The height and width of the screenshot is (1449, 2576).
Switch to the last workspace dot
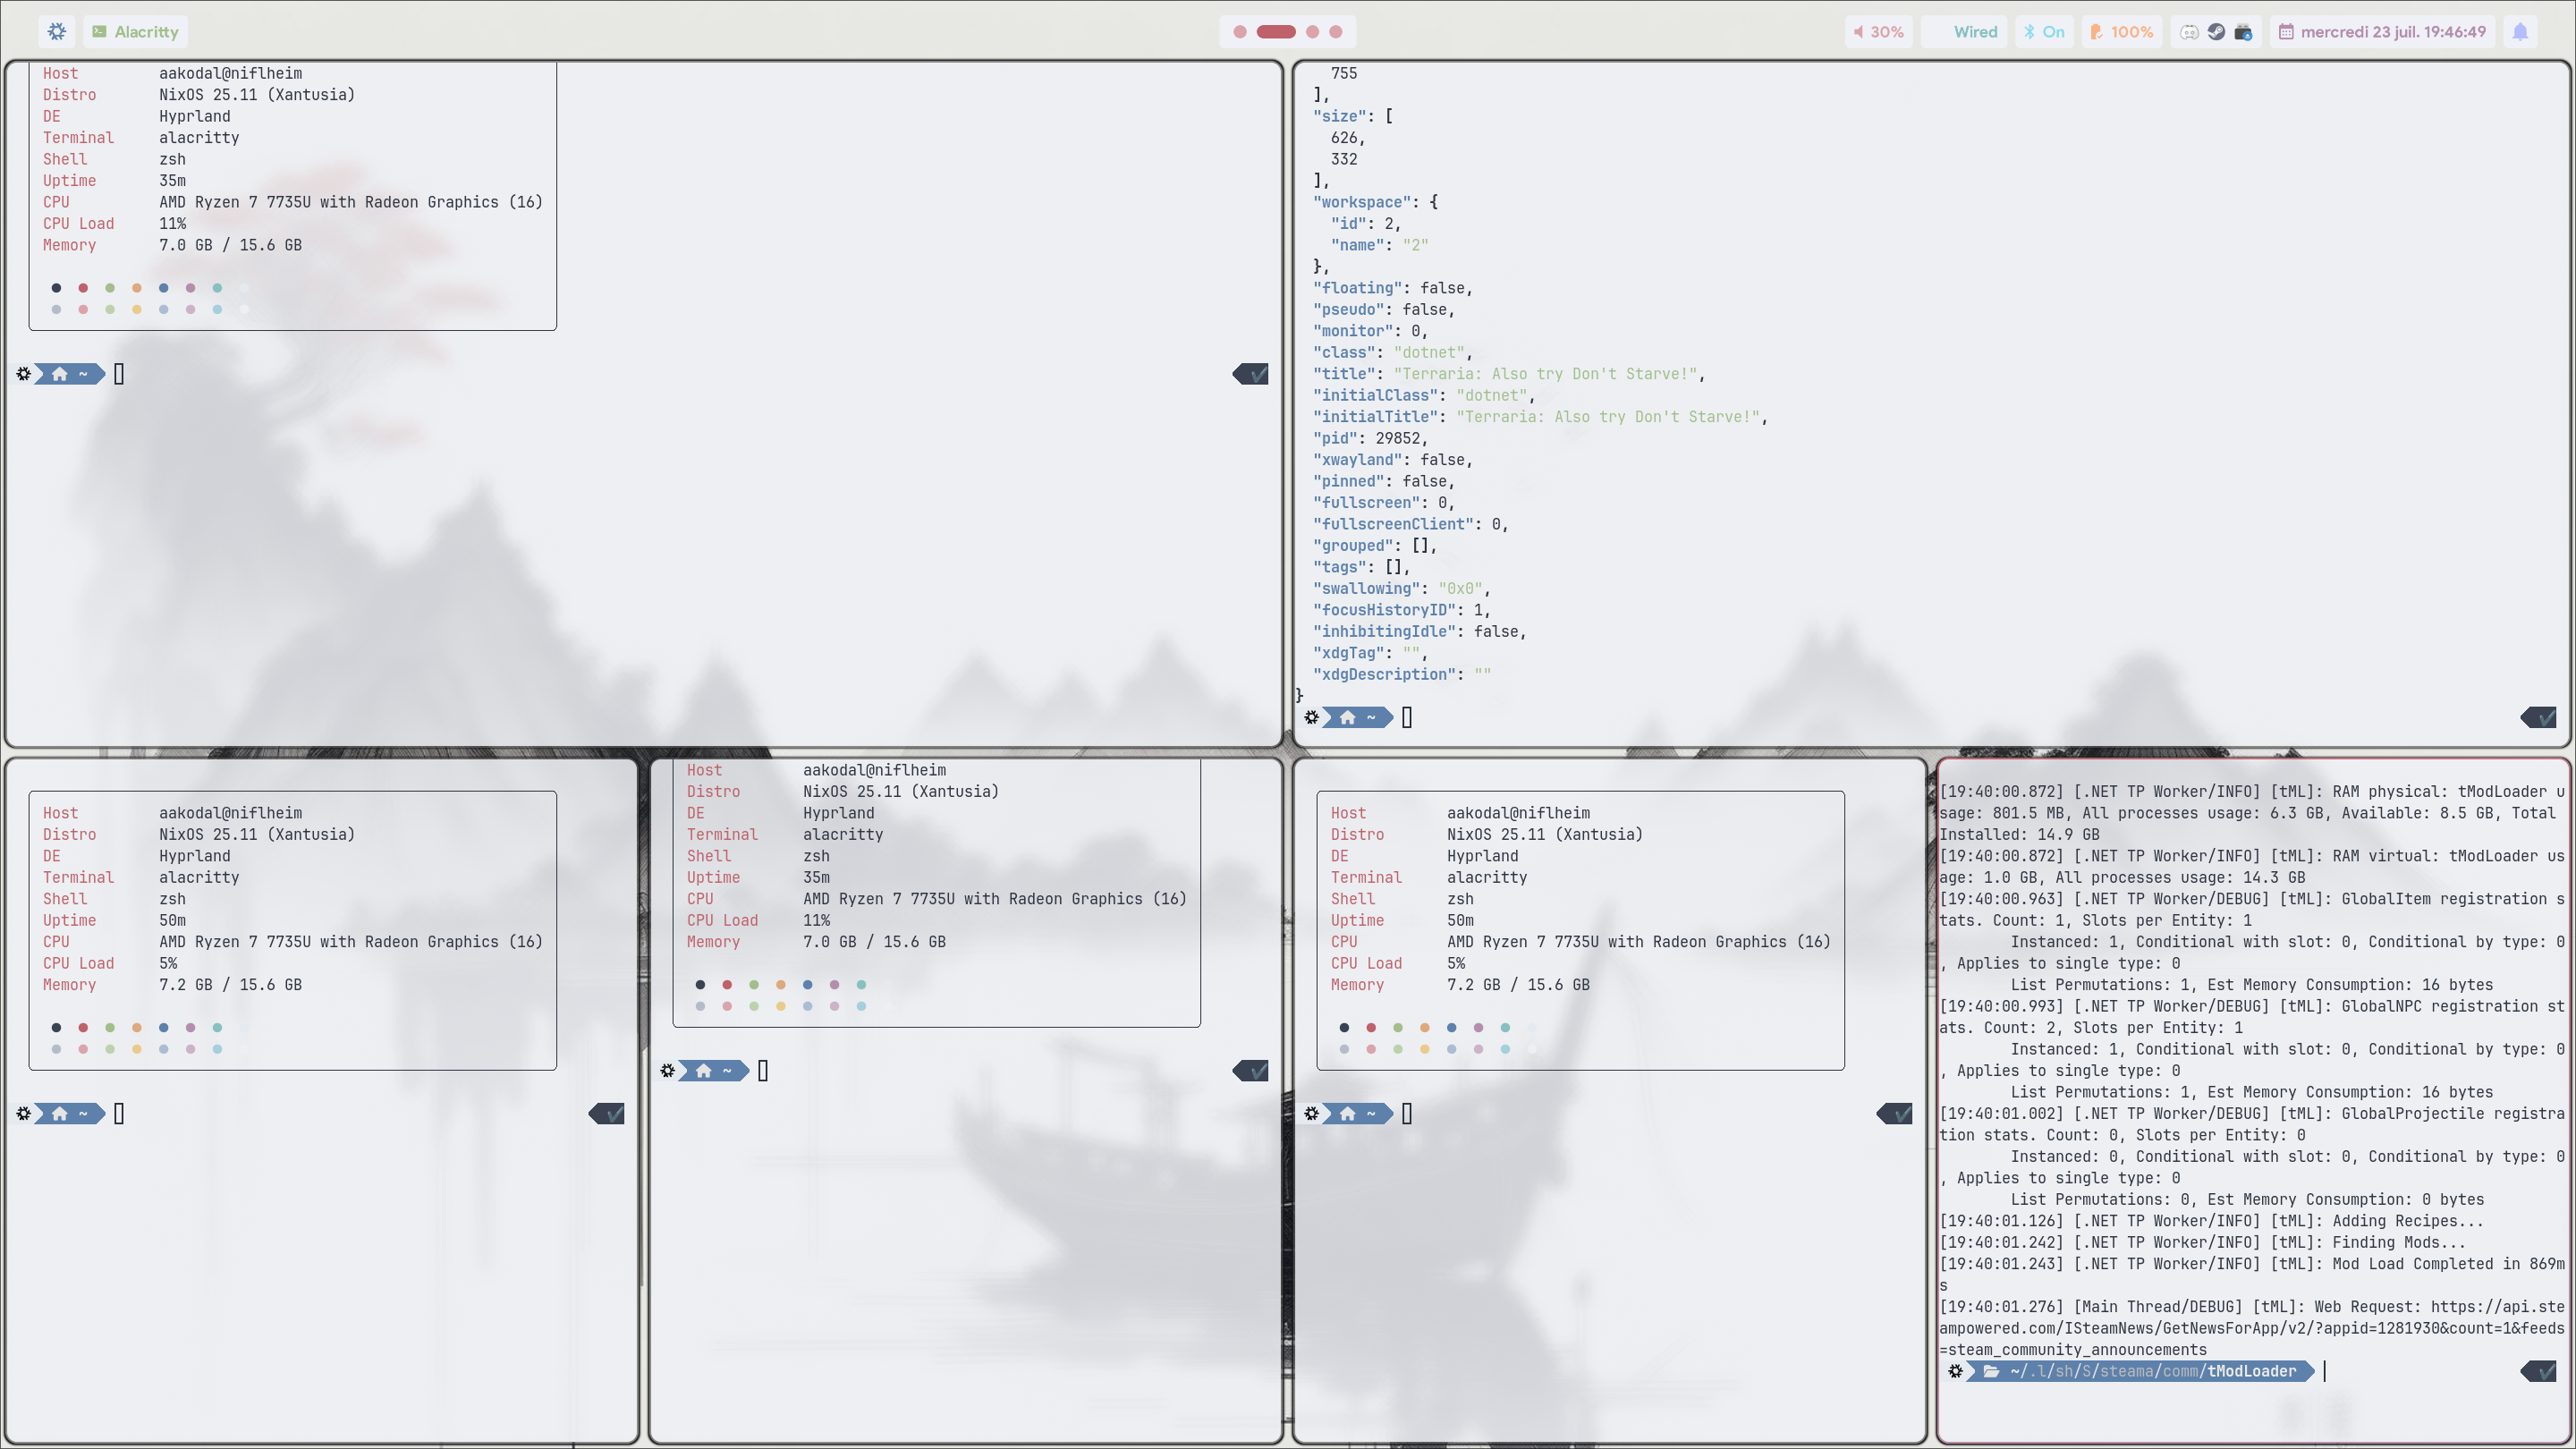pos(1335,32)
